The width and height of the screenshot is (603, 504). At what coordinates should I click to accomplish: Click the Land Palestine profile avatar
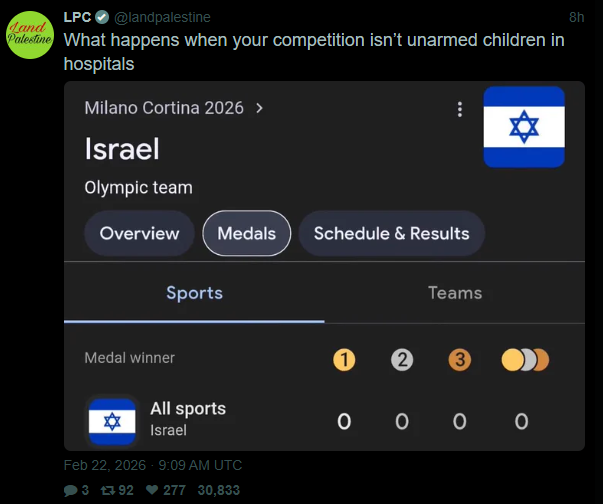31,35
